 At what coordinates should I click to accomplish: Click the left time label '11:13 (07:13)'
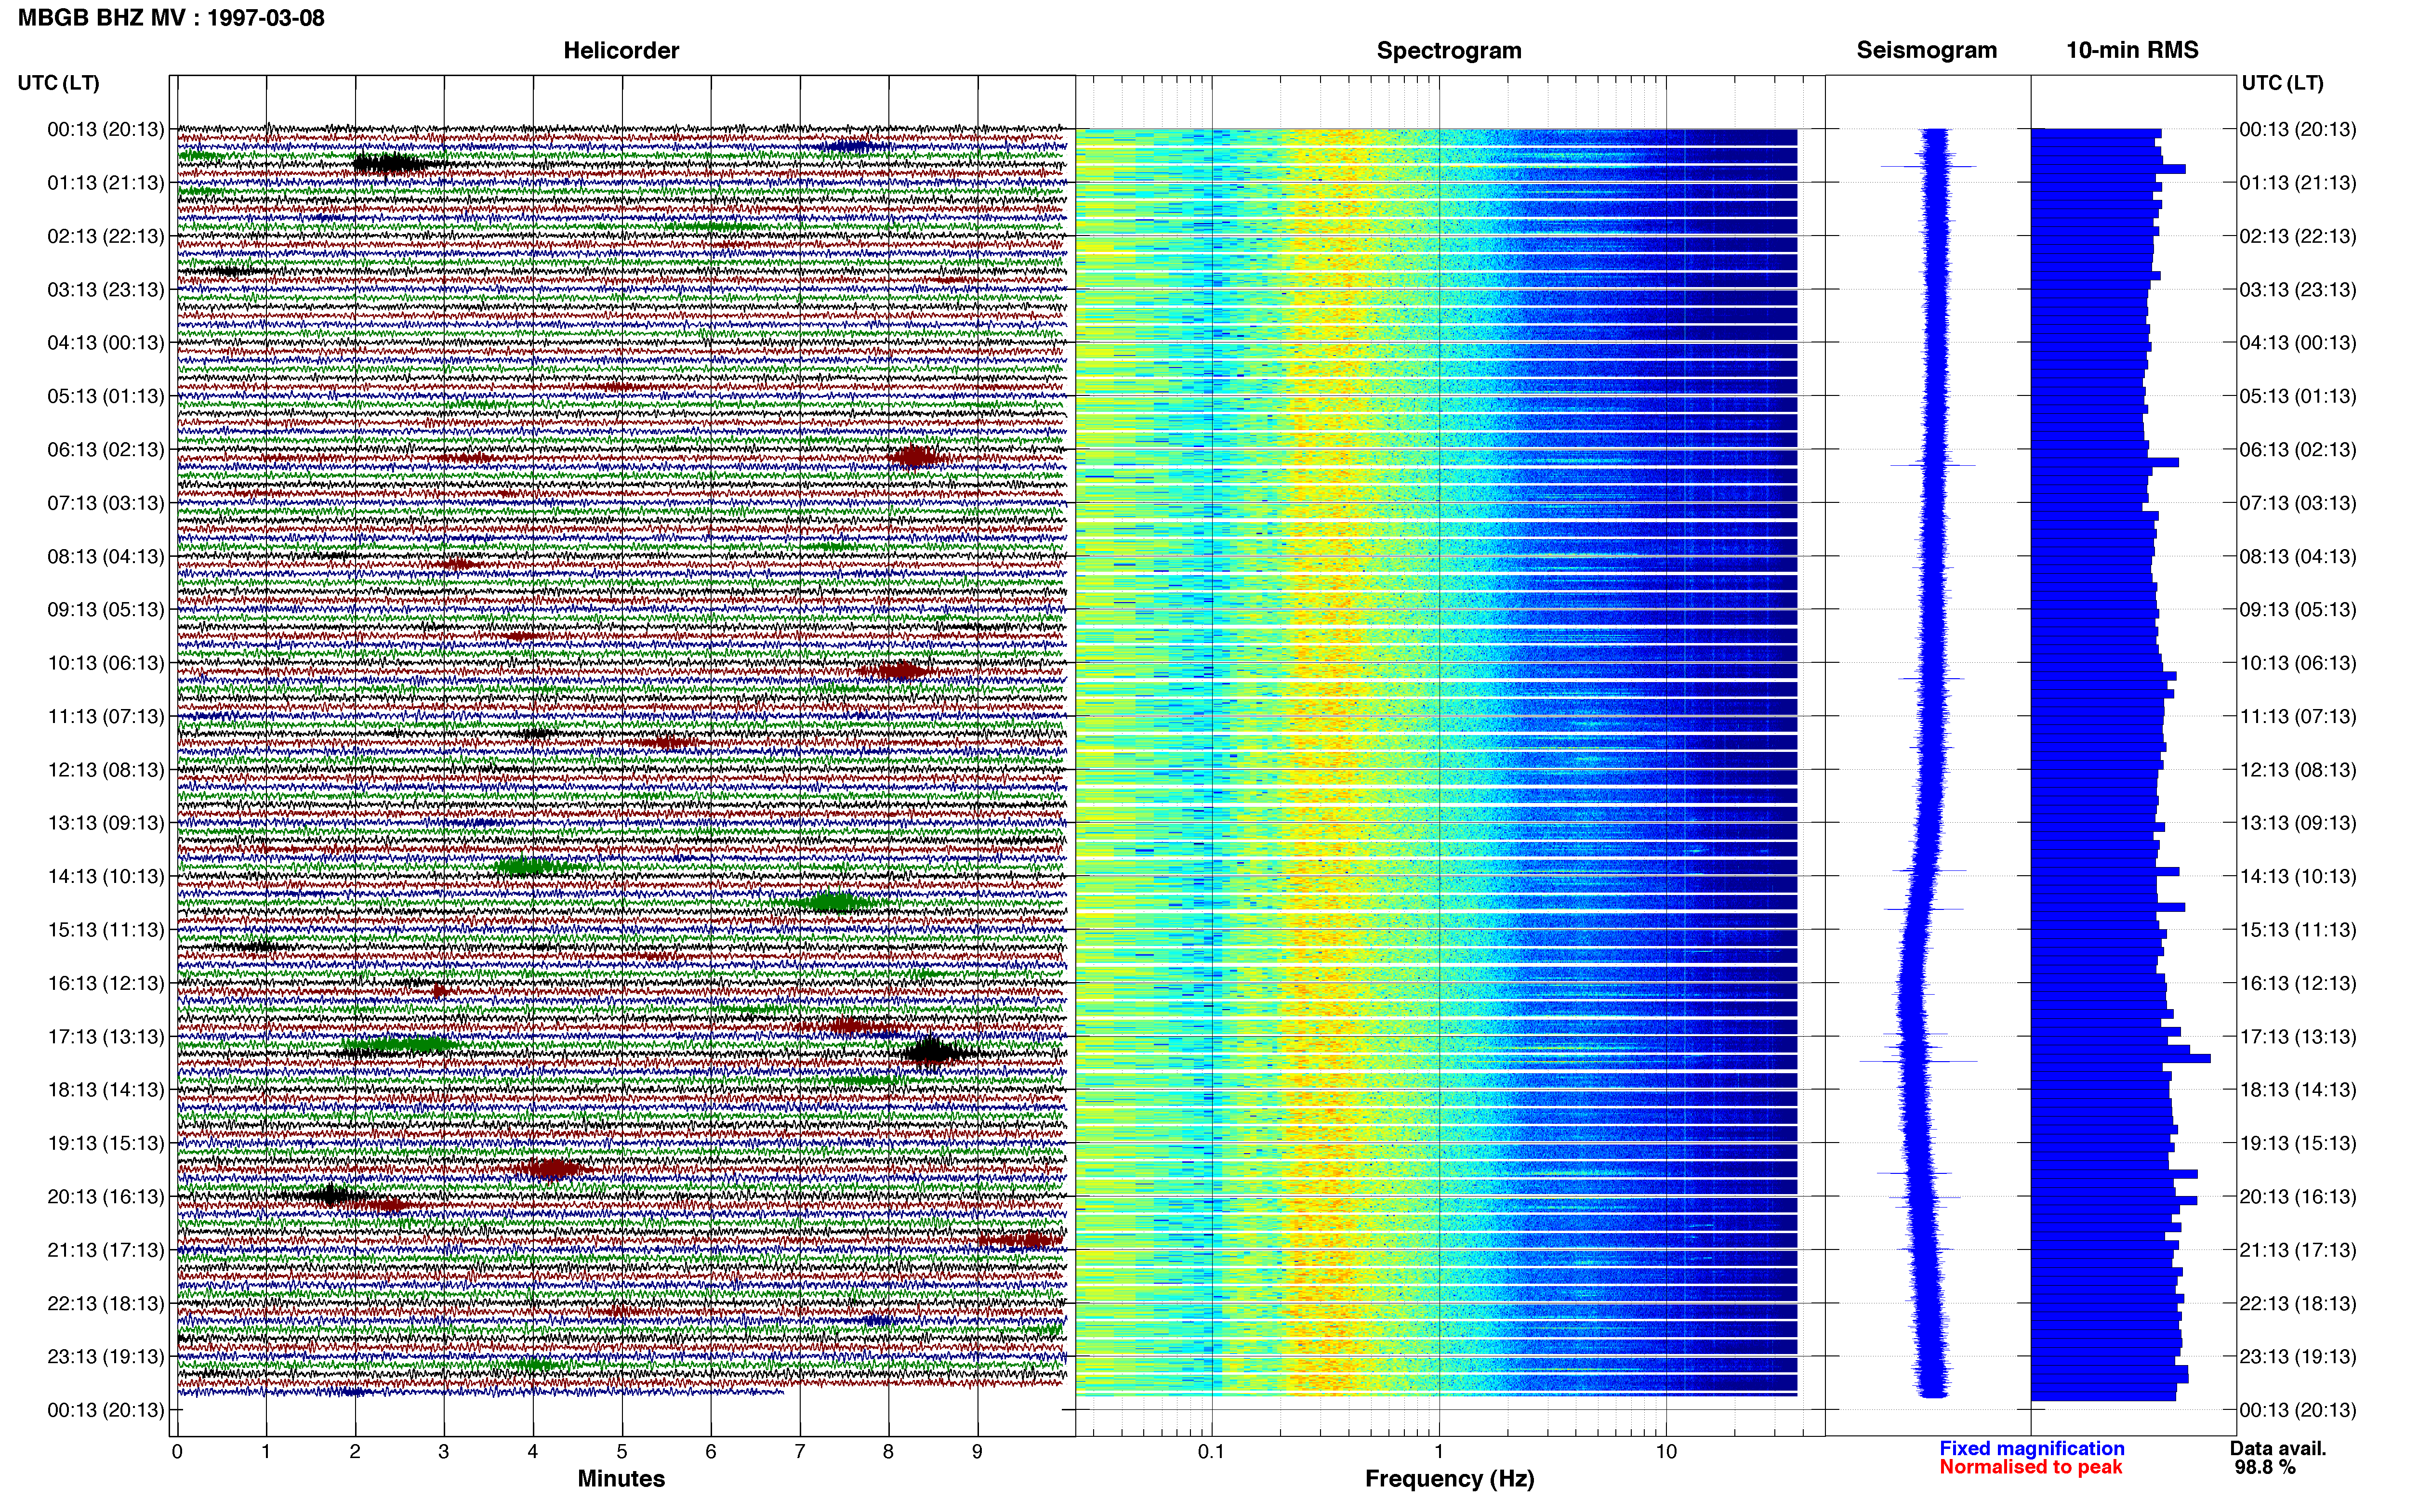click(106, 716)
